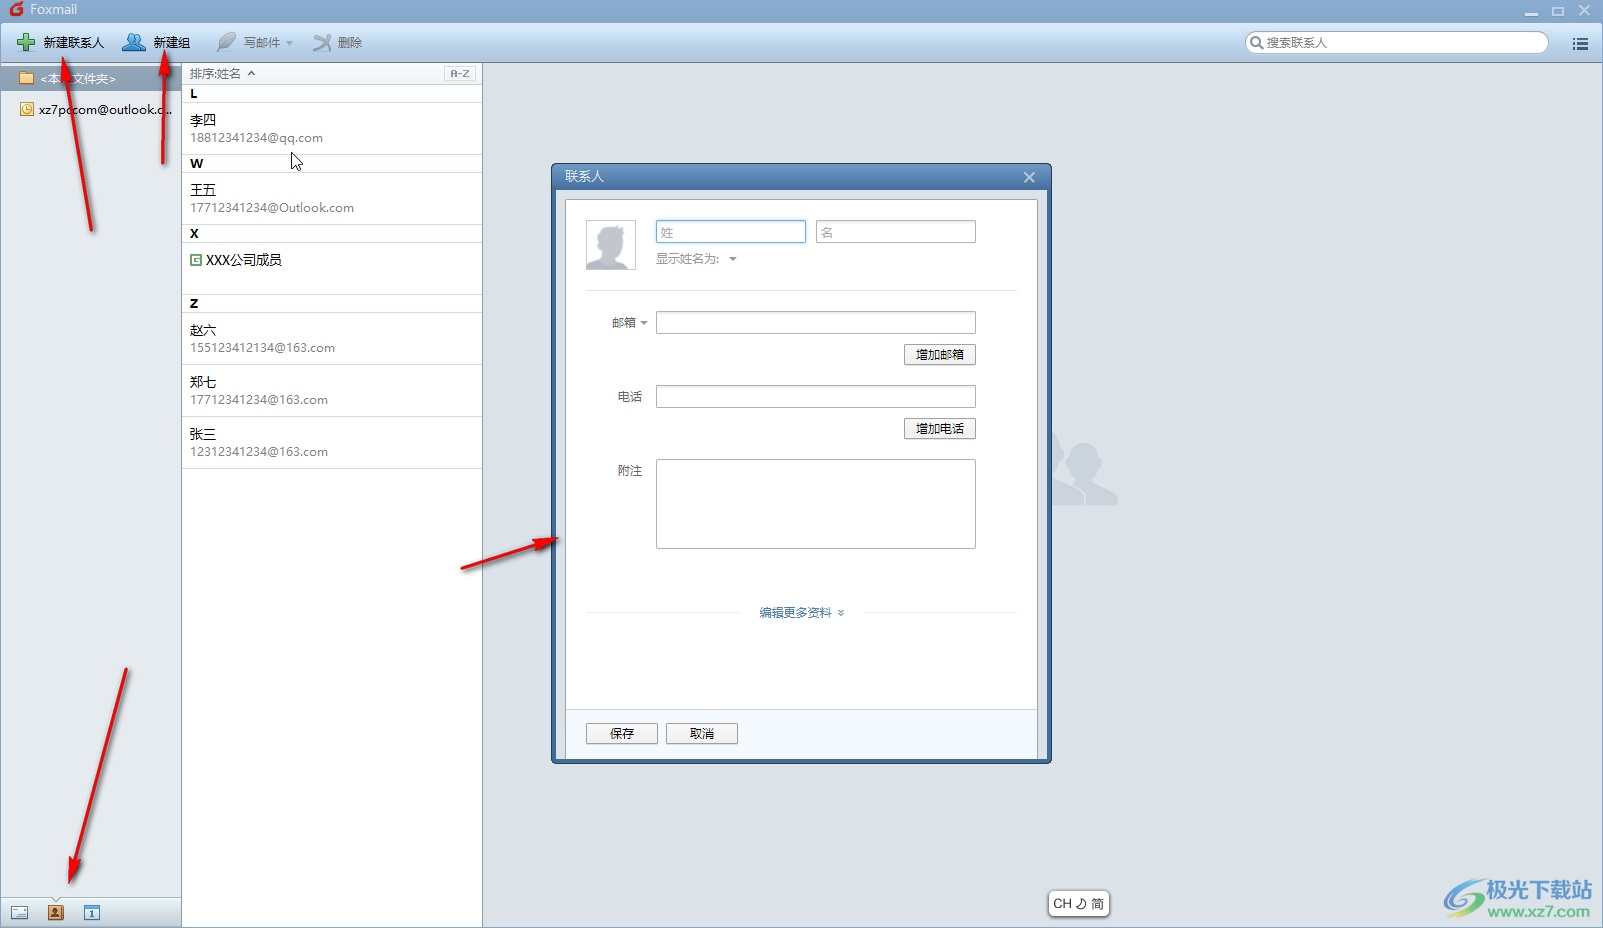Viewport: 1603px width, 928px height.
Task: Minimize the Foxmail window
Action: 1531,11
